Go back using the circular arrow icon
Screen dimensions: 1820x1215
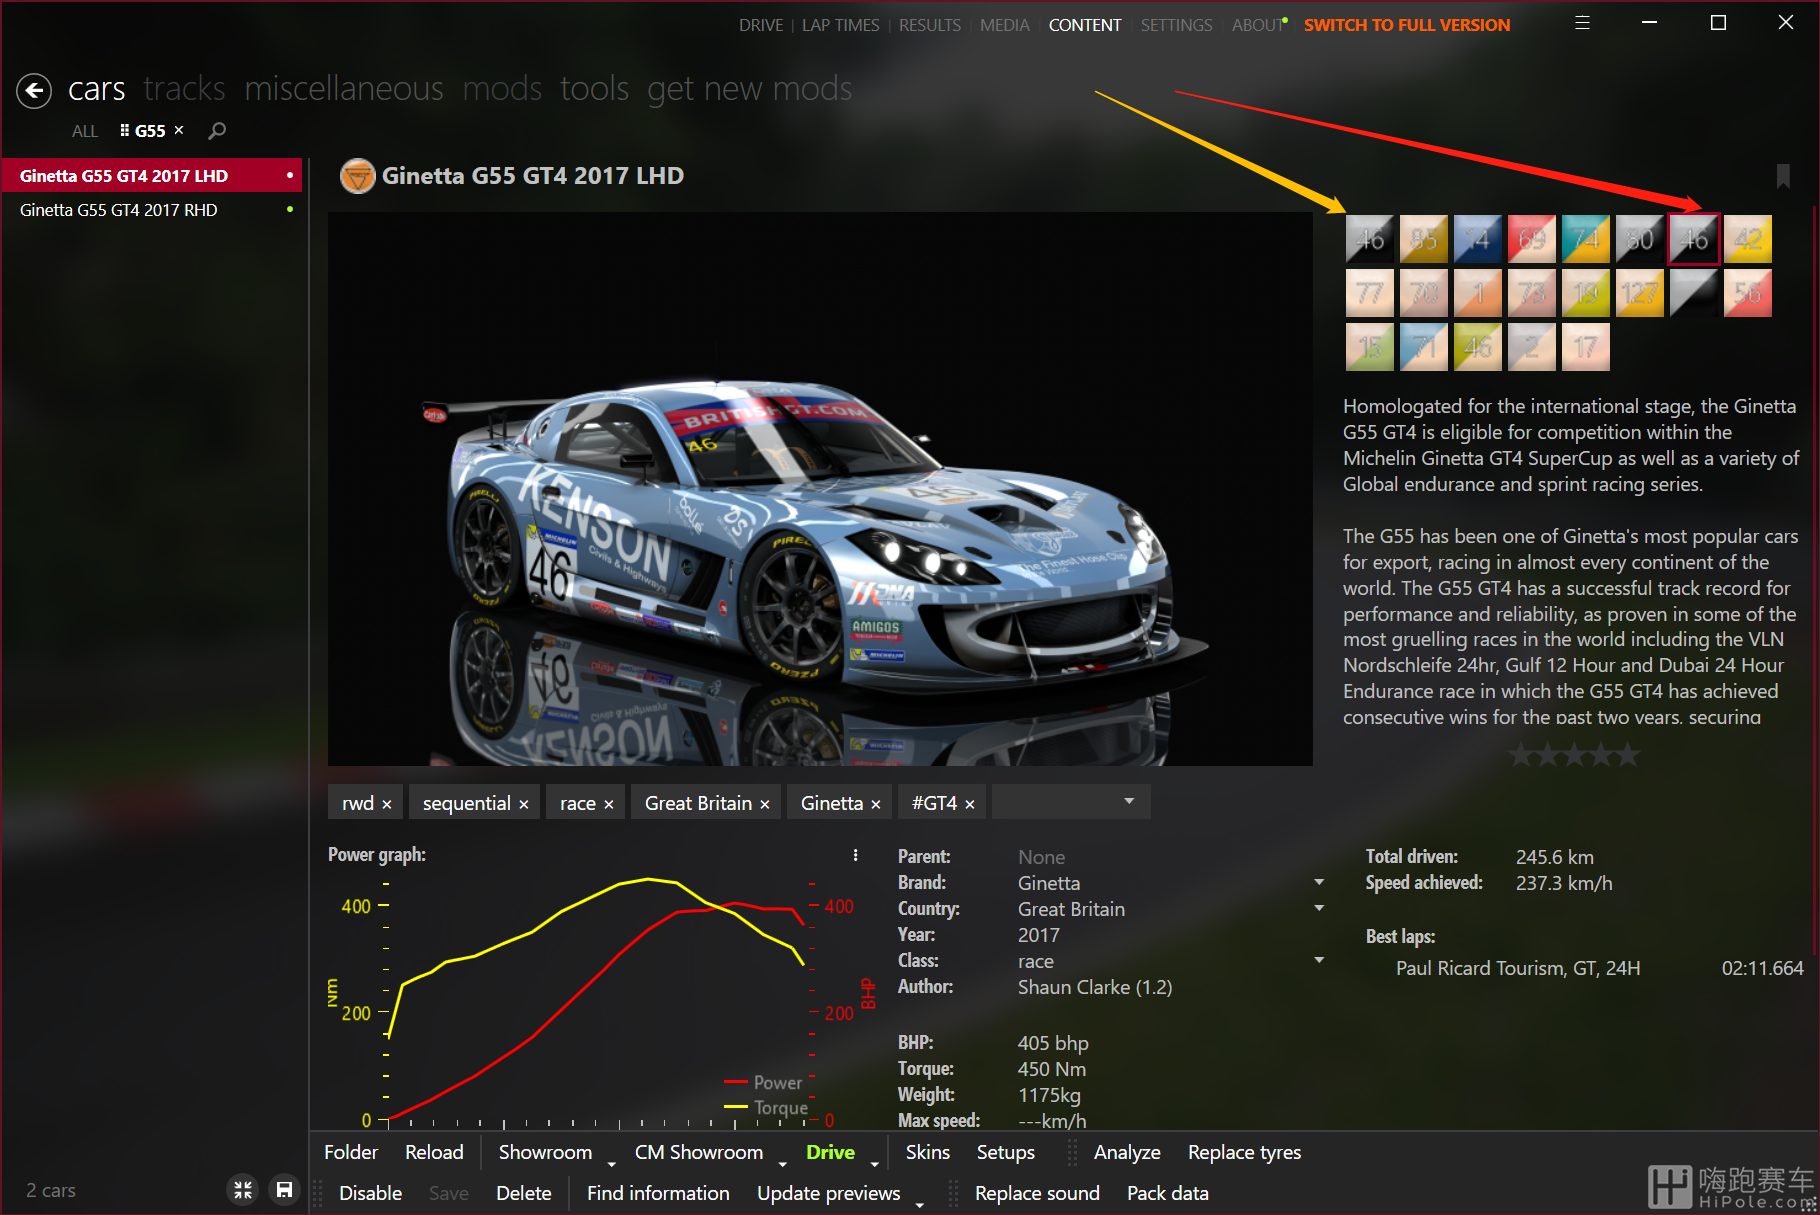[x=34, y=91]
